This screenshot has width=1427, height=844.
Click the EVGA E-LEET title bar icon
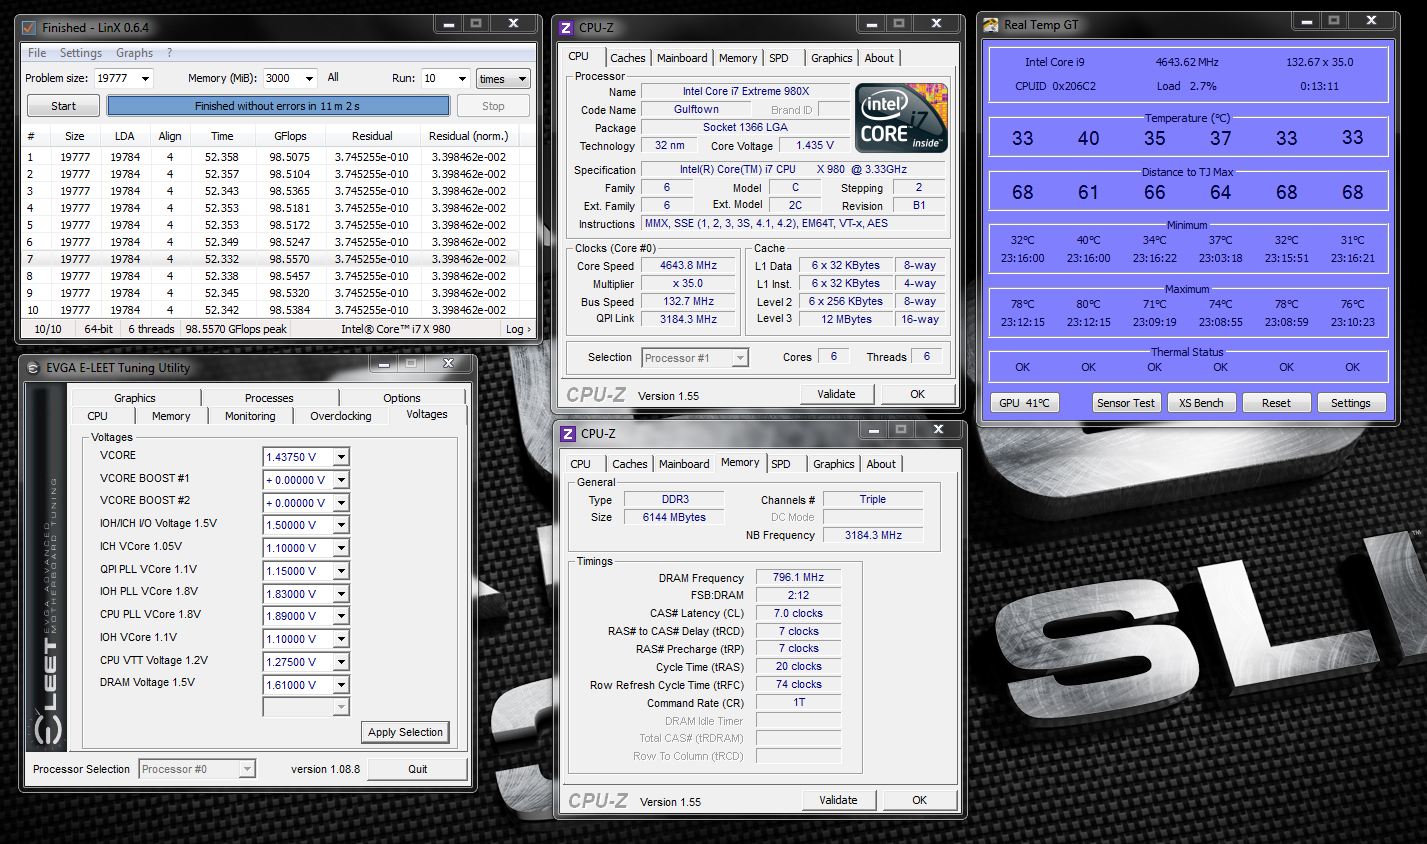pos(34,367)
